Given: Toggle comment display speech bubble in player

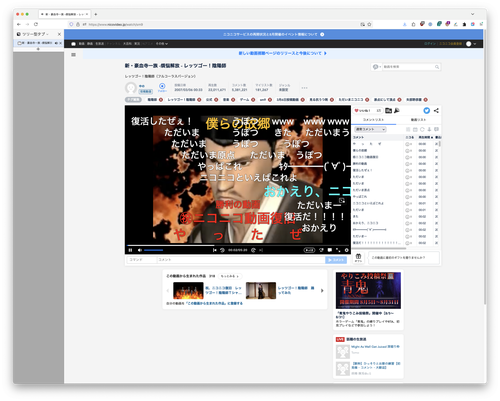Looking at the screenshot, I should pos(330,250).
